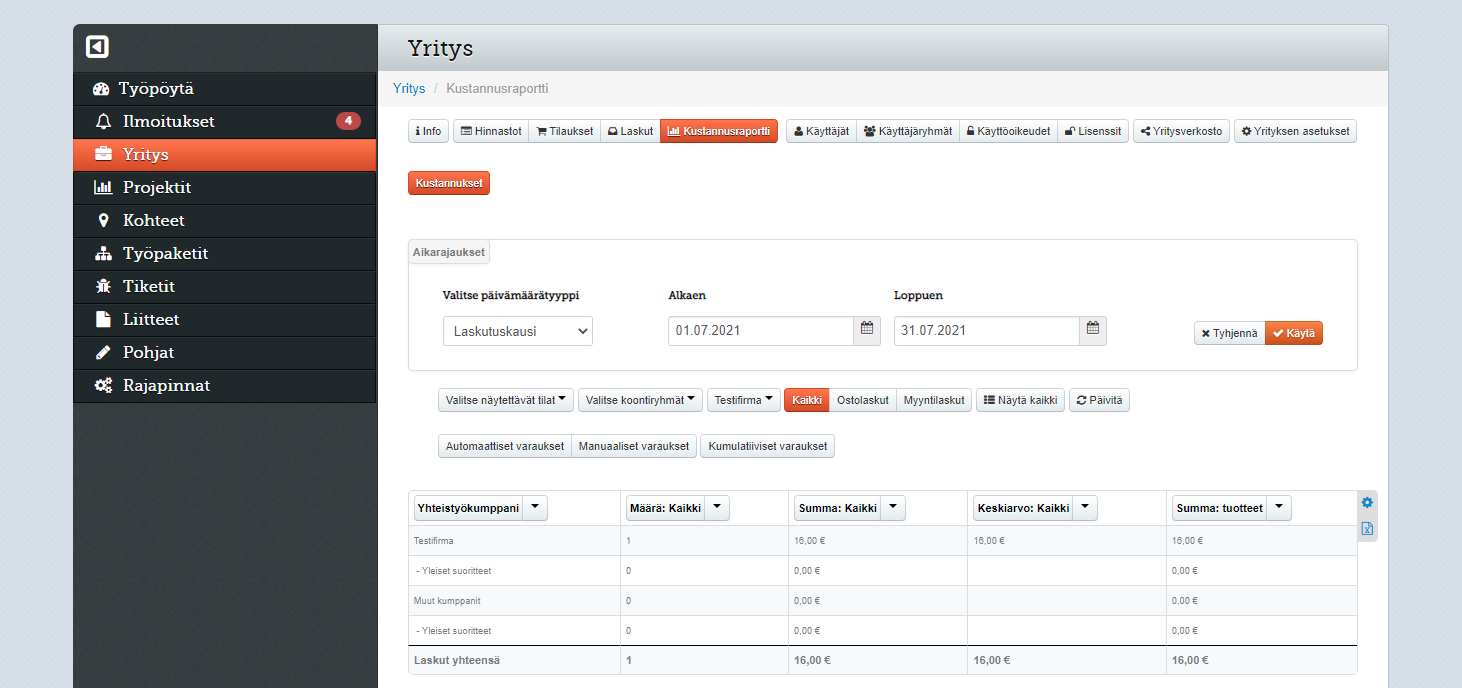Toggle Manuaaliset varaukset
This screenshot has width=1462, height=688.
(634, 446)
